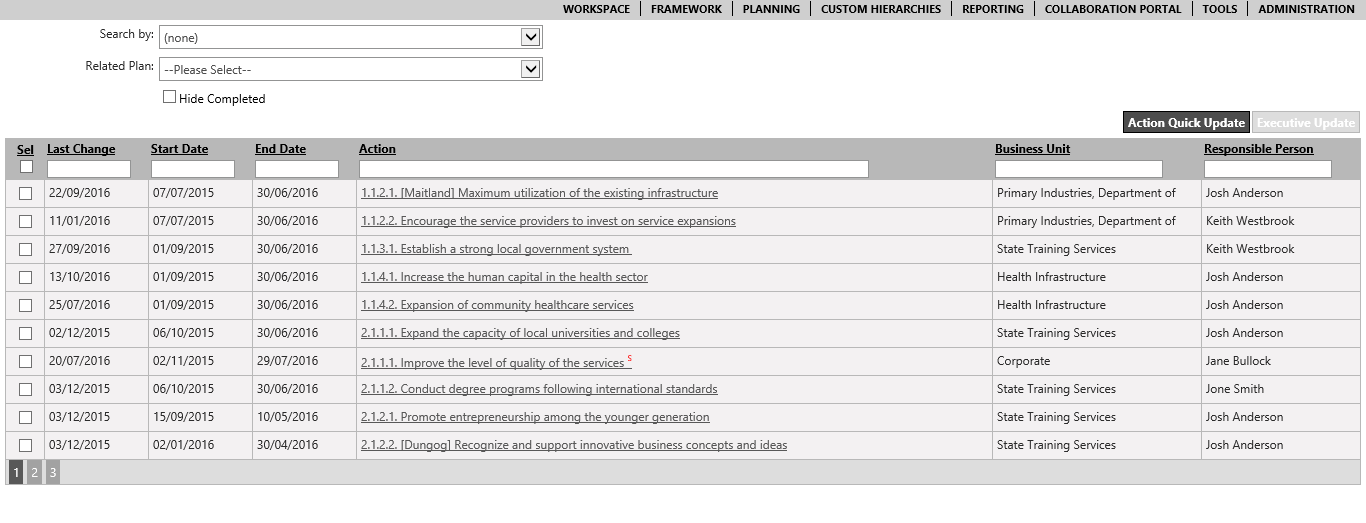Check the row for action 2.1.2.1

point(25,417)
